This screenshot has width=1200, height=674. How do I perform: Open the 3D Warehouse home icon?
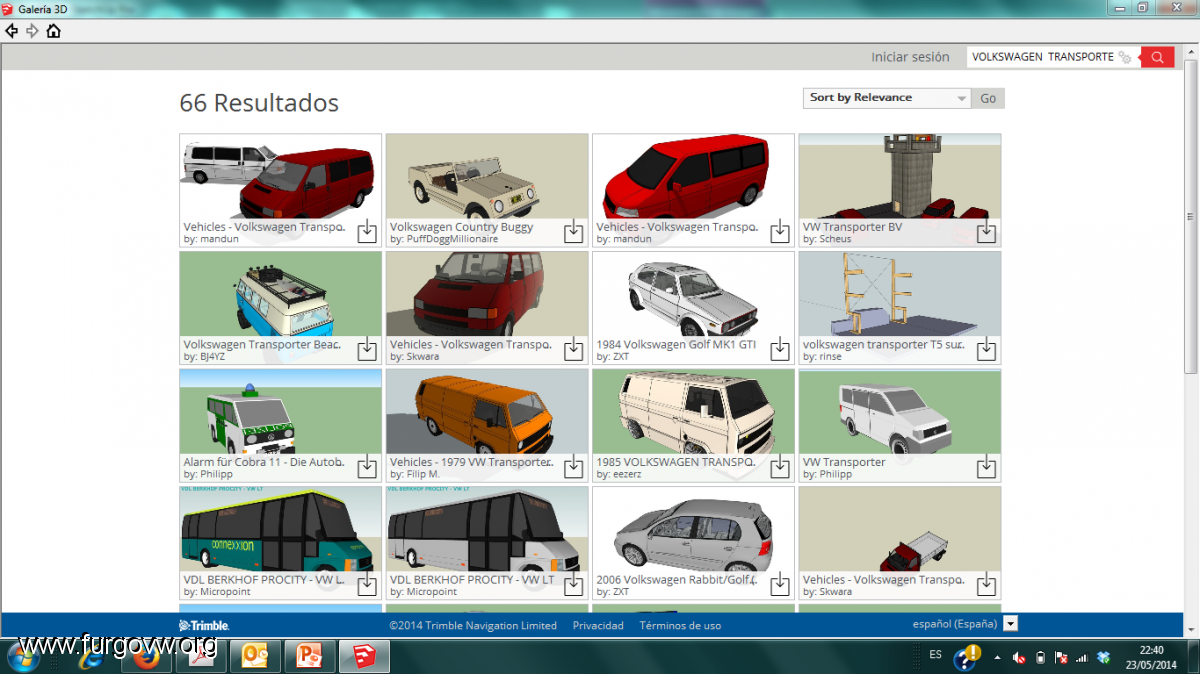(x=54, y=31)
